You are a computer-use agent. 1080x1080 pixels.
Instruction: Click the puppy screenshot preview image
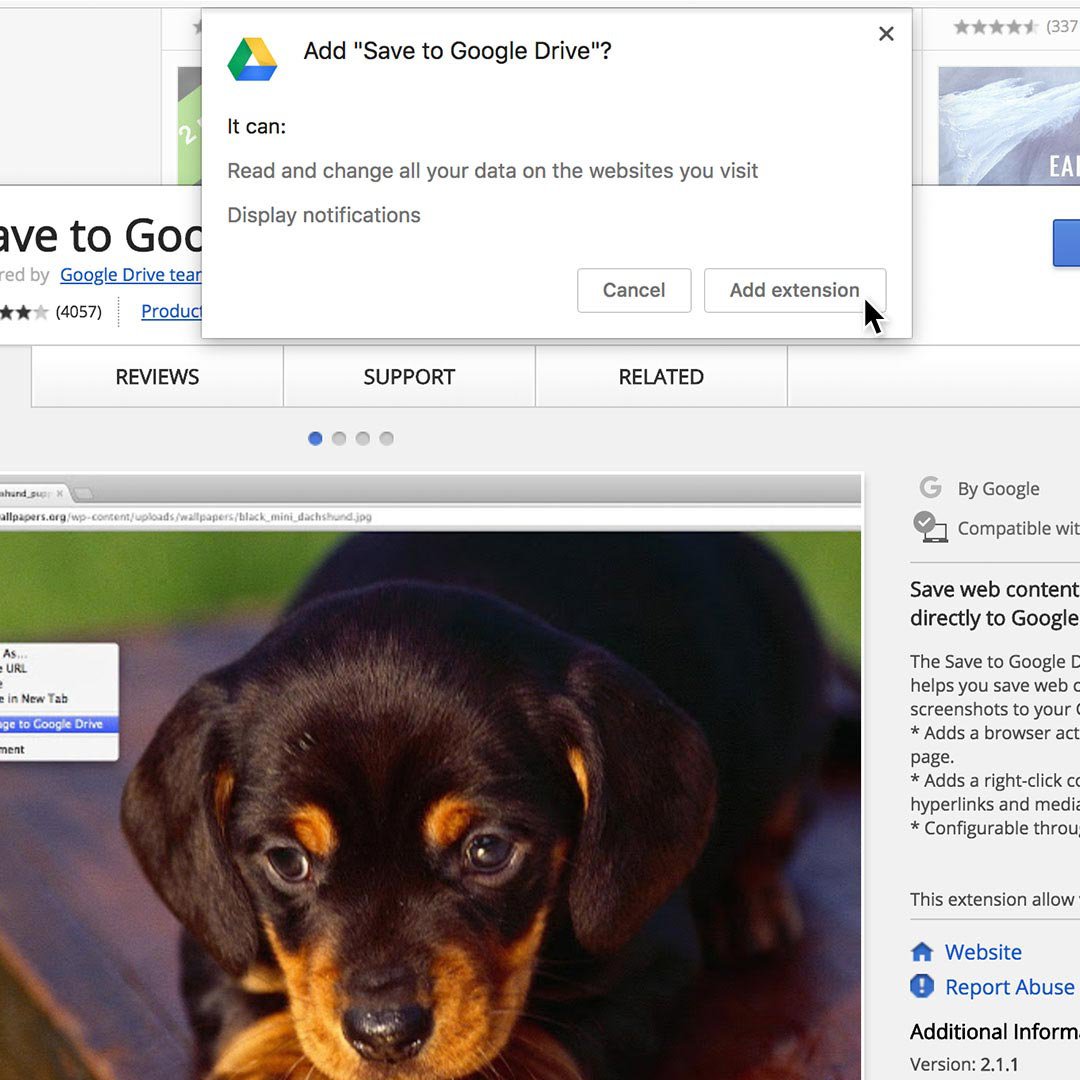pyautogui.click(x=430, y=776)
